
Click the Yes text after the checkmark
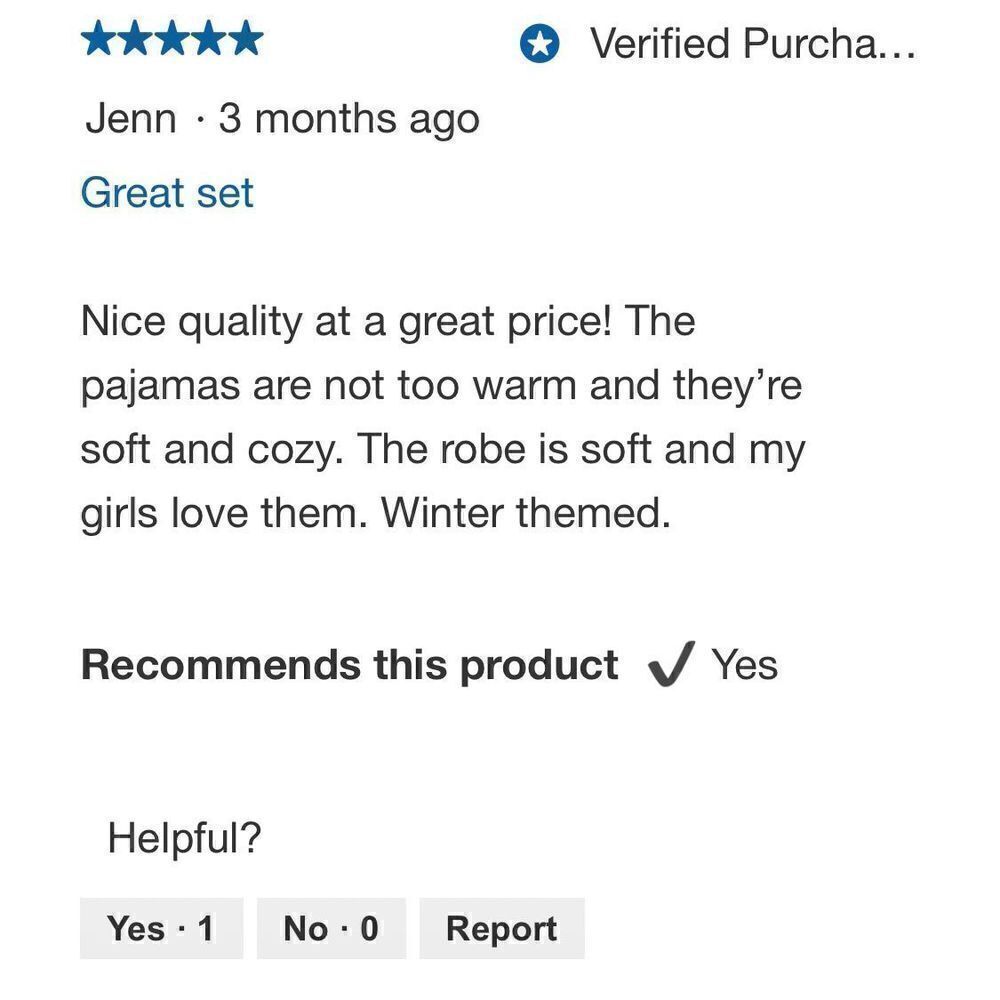tap(744, 665)
